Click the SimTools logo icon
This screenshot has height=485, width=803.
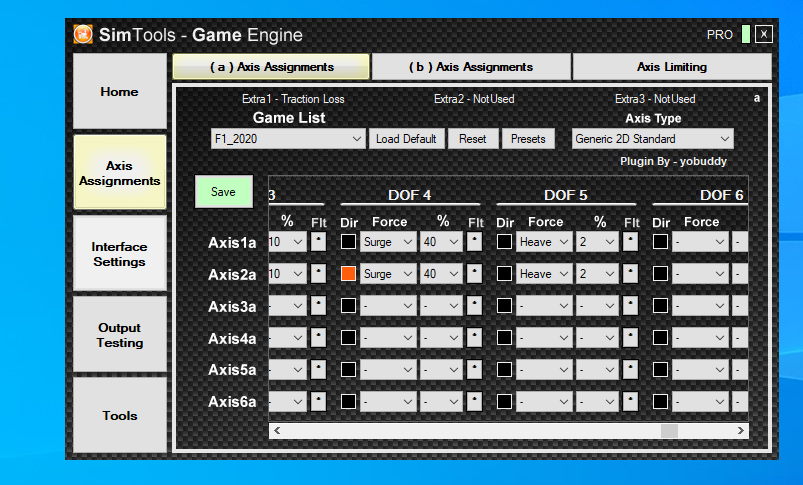83,35
